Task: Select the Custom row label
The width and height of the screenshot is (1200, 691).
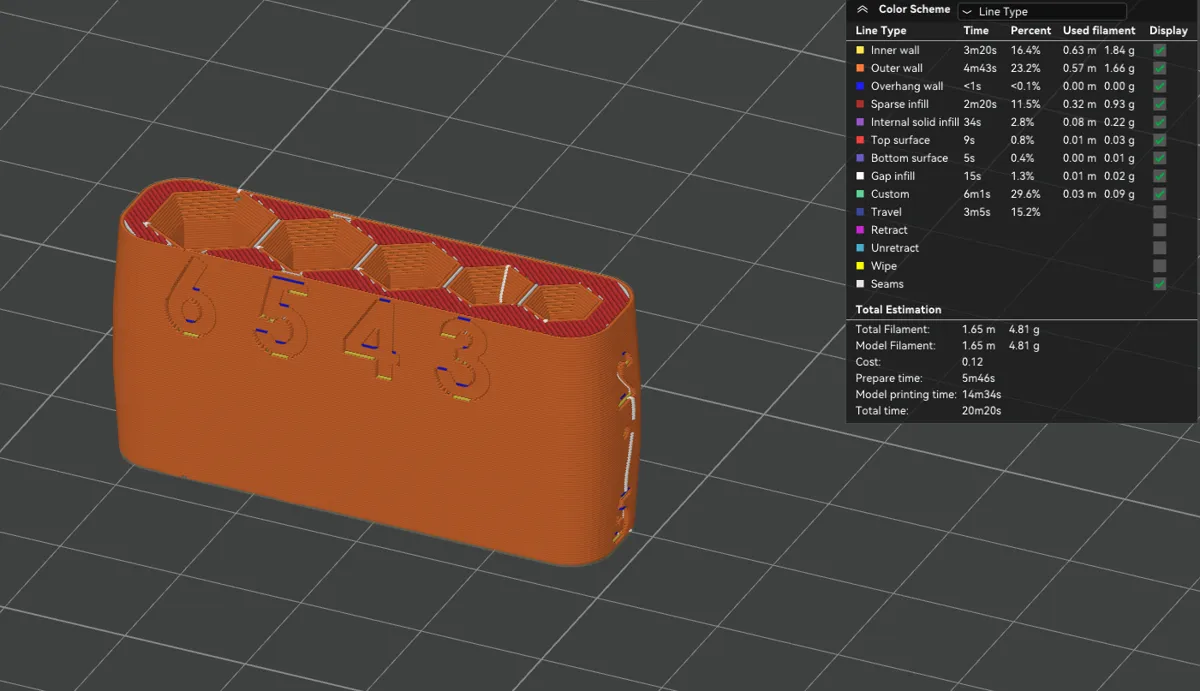Action: (x=890, y=194)
